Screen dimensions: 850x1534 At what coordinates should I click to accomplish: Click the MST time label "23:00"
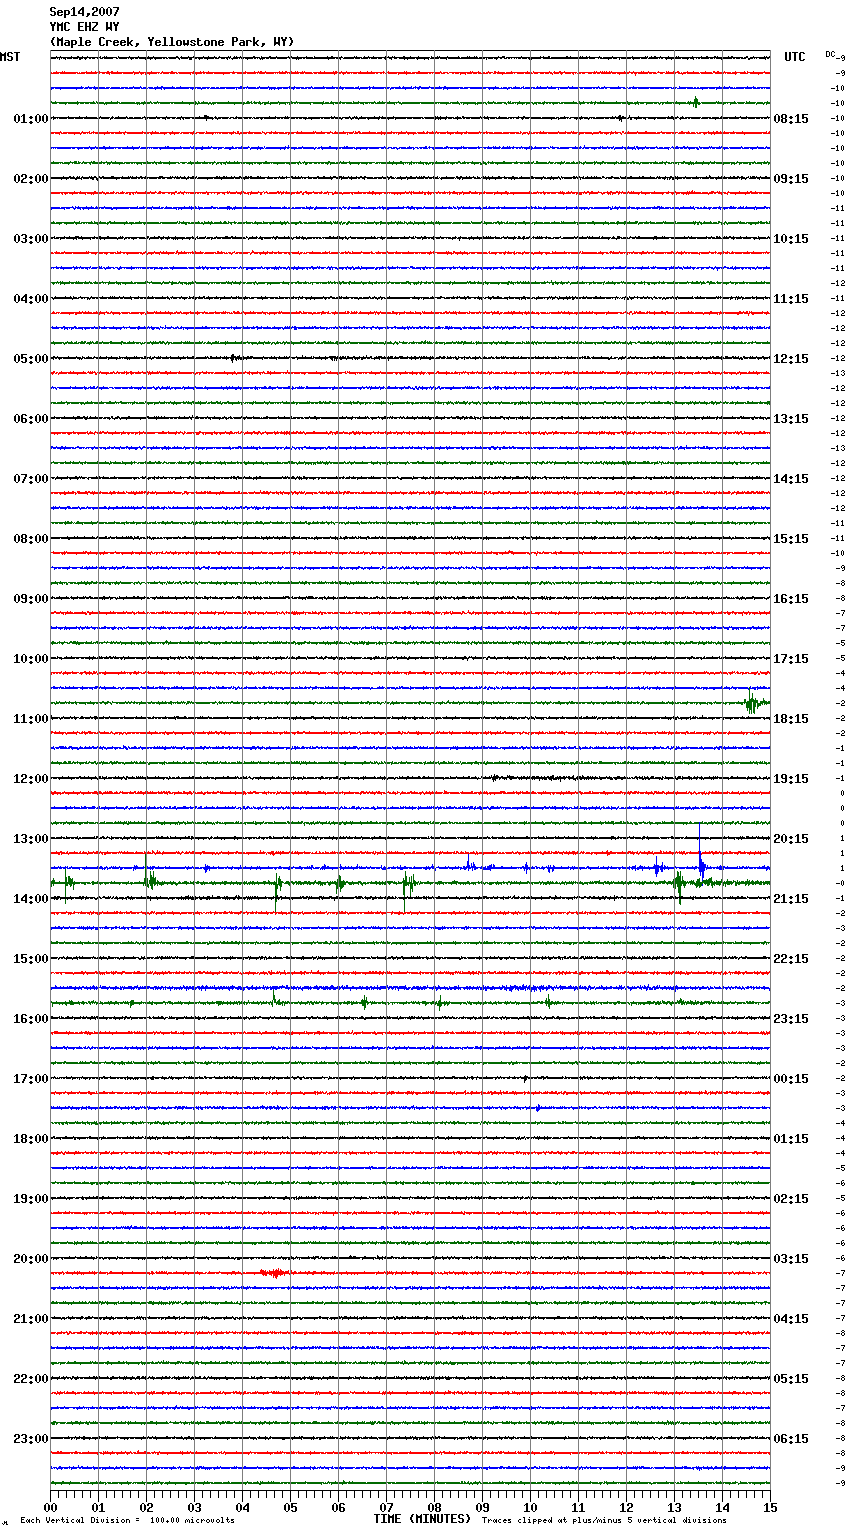tap(31, 1439)
